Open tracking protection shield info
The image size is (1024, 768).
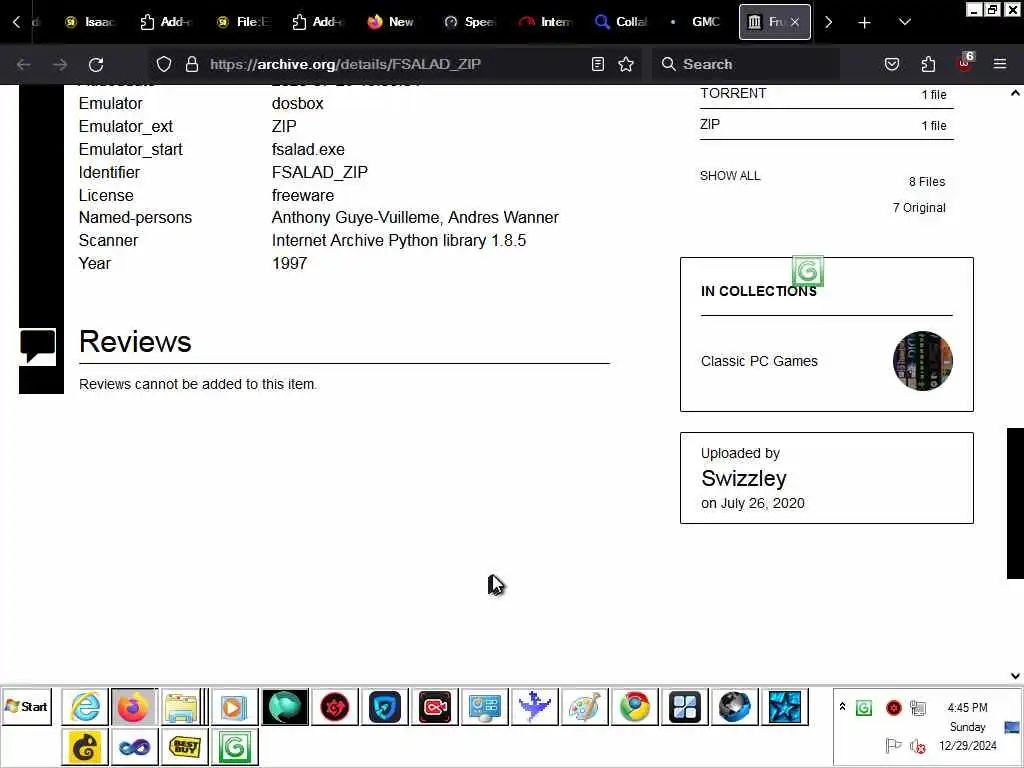point(164,64)
